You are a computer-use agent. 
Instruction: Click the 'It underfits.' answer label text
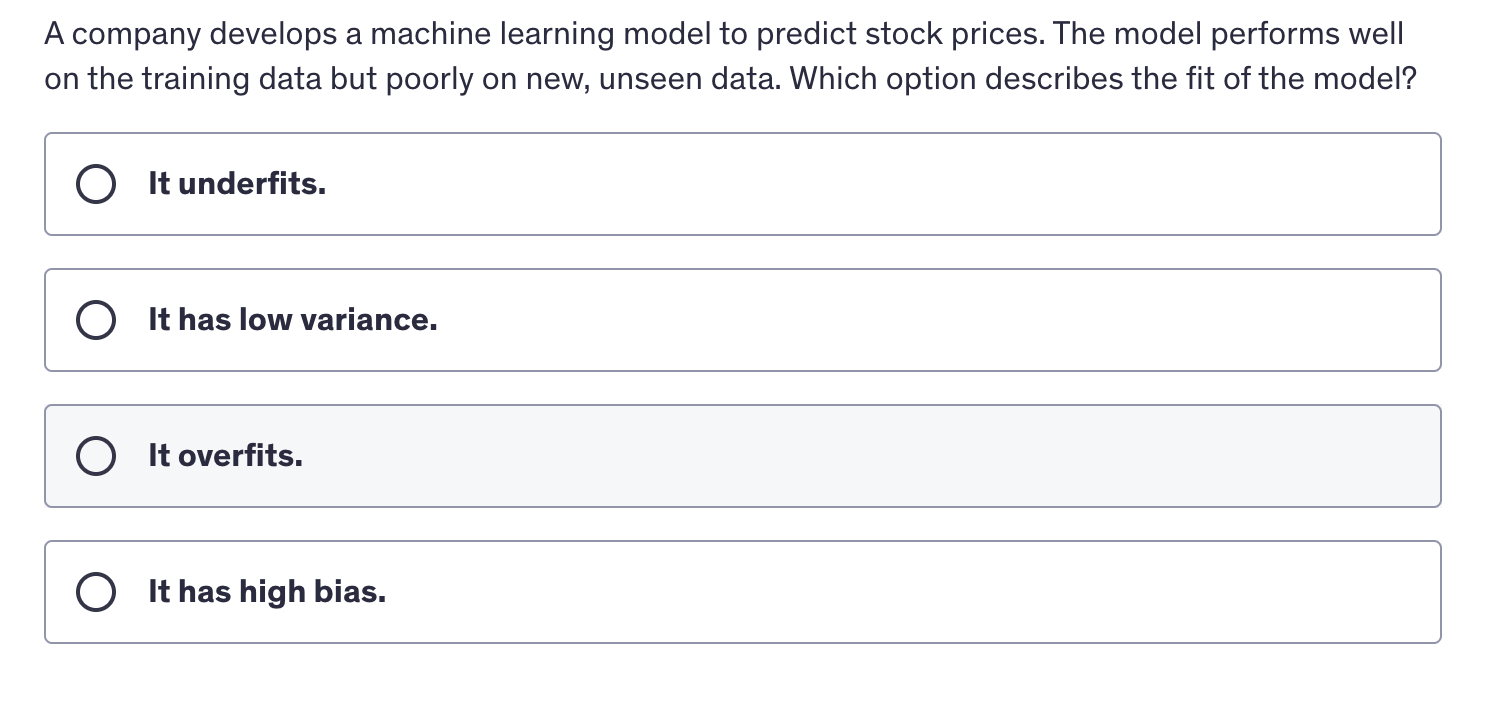[x=237, y=184]
